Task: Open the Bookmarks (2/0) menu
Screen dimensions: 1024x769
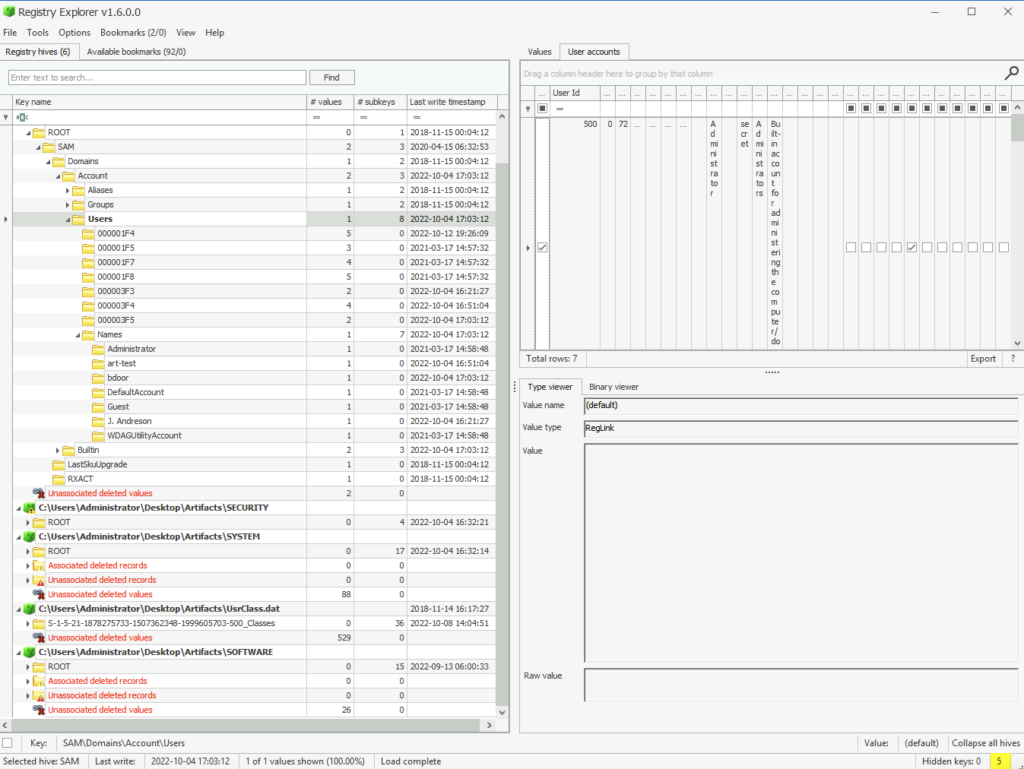Action: [x=133, y=33]
